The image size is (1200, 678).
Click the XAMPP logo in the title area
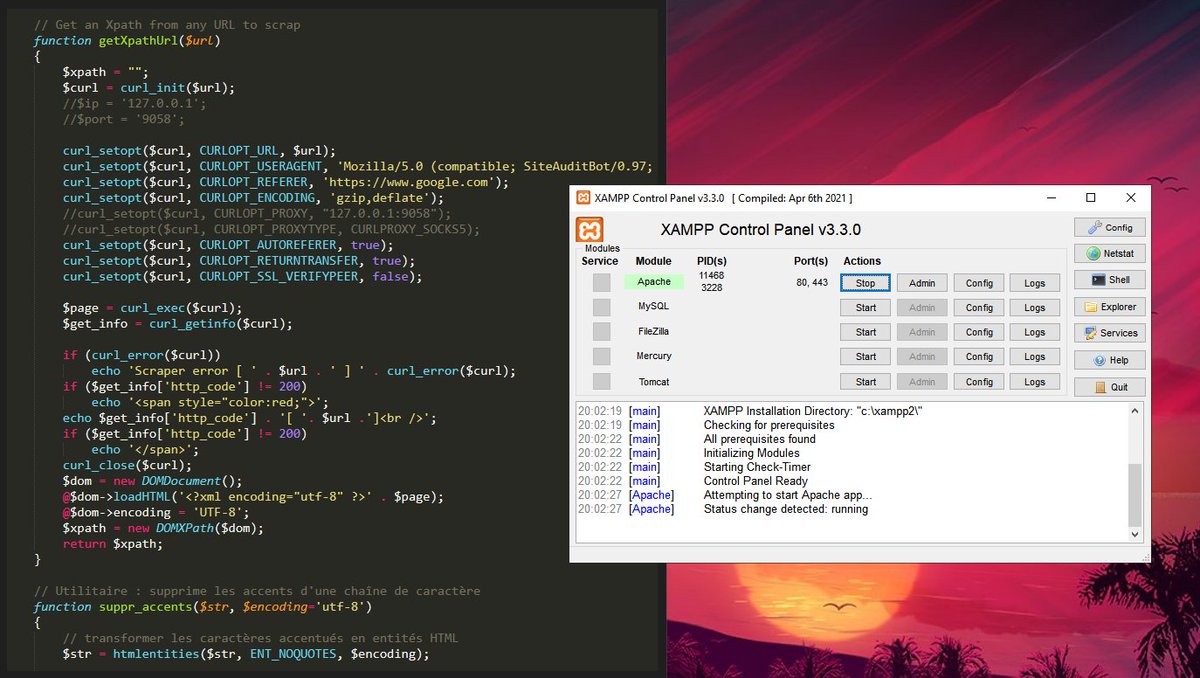click(x=590, y=230)
